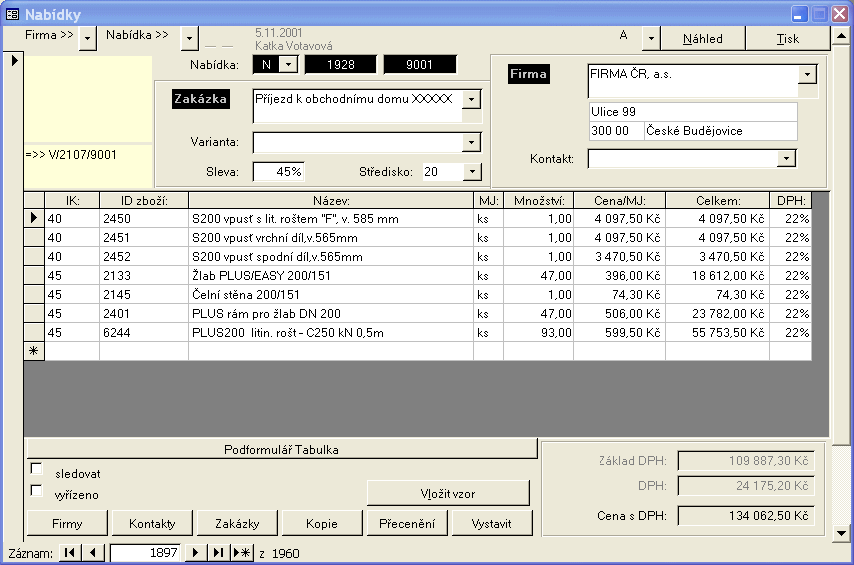Select the new row asterisk marker
The image size is (854, 565).
33,351
